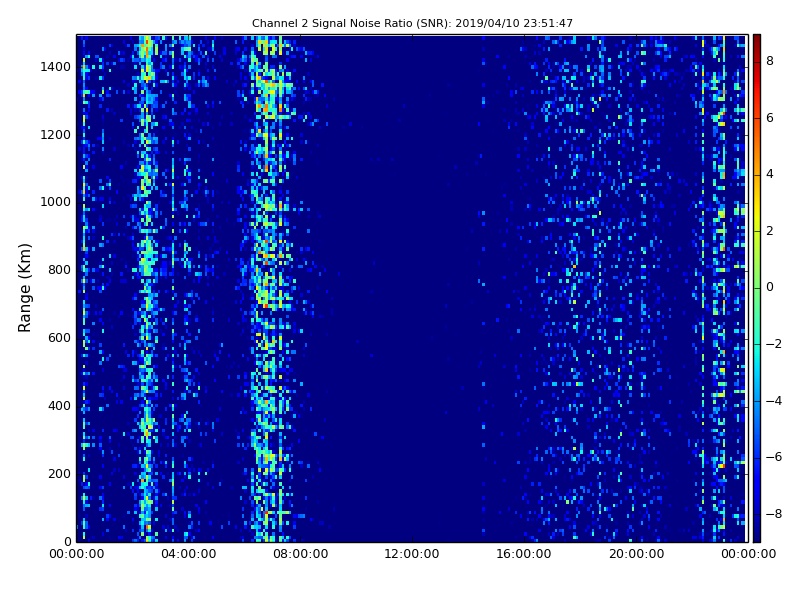Viewport: 800px width, 600px height.
Task: Click the 'Range (Km)' y-axis label
Action: click(24, 288)
